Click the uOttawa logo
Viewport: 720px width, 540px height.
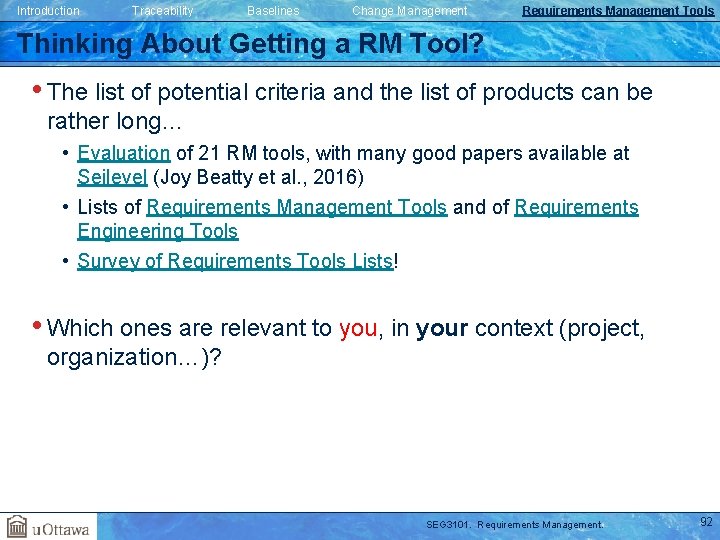tap(48, 527)
